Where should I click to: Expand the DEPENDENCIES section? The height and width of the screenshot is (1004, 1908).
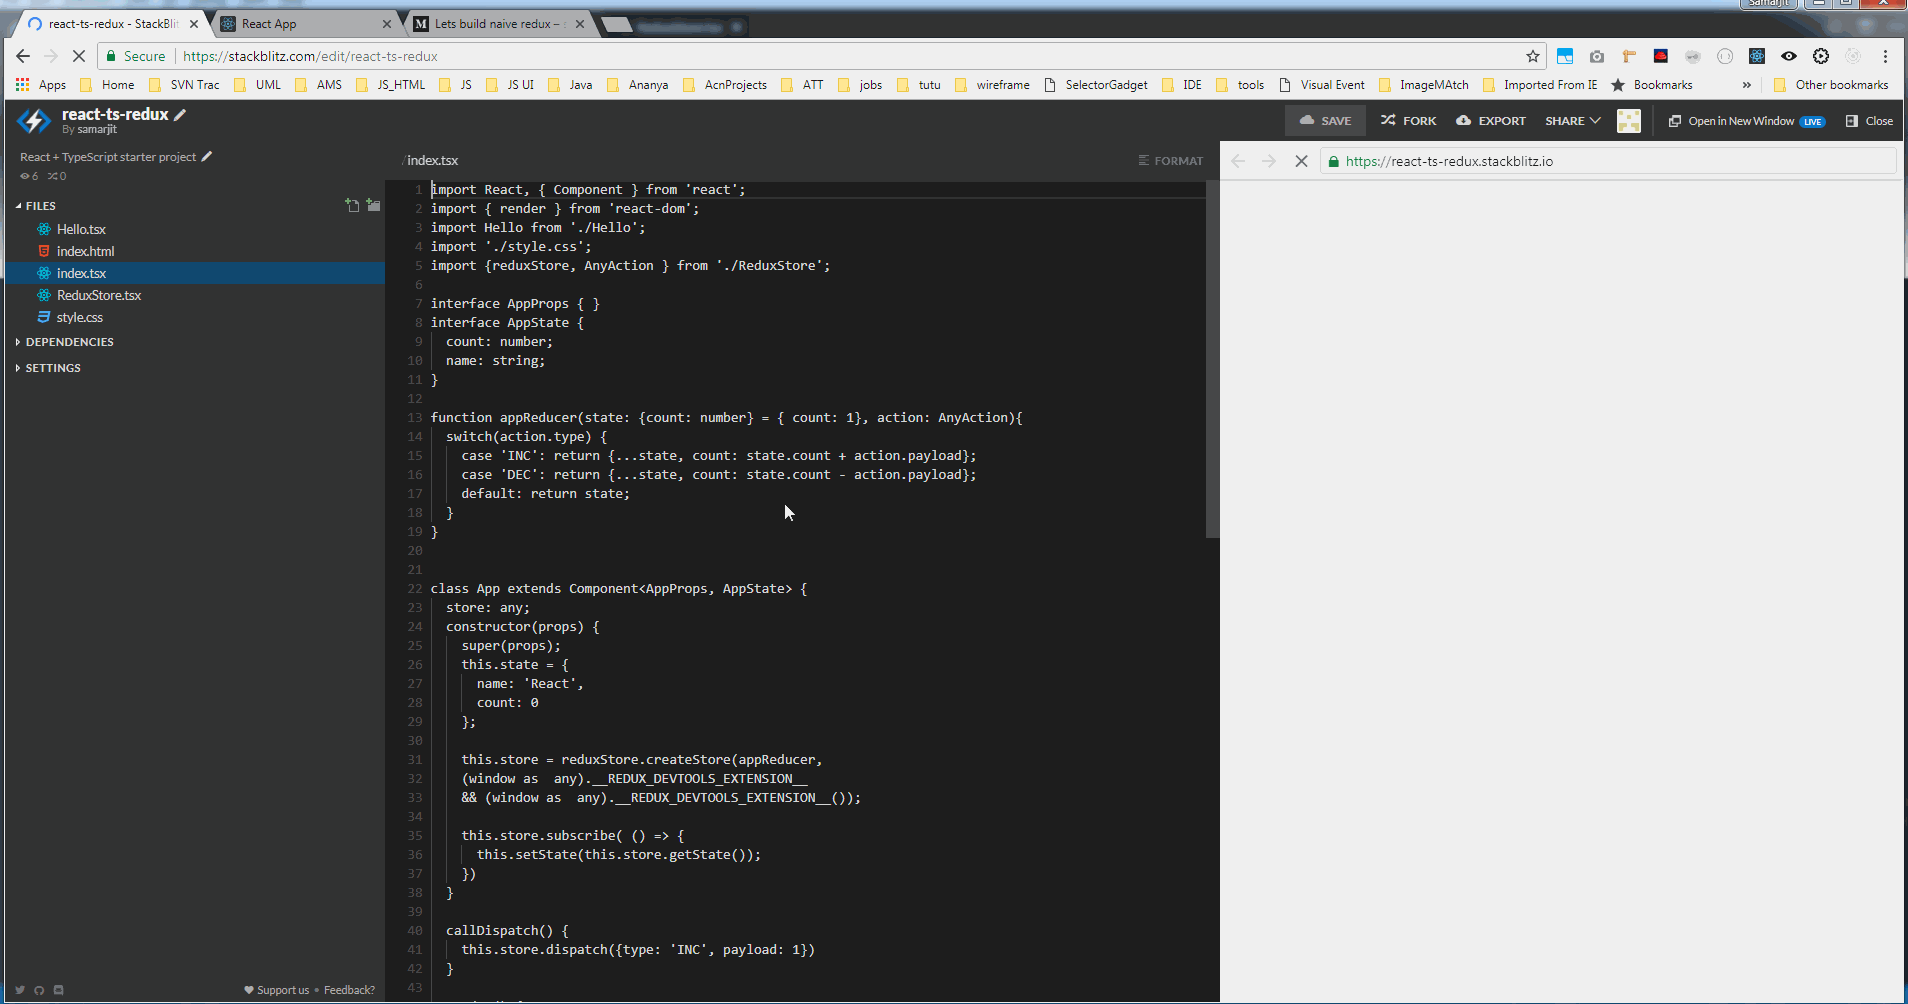pos(64,342)
